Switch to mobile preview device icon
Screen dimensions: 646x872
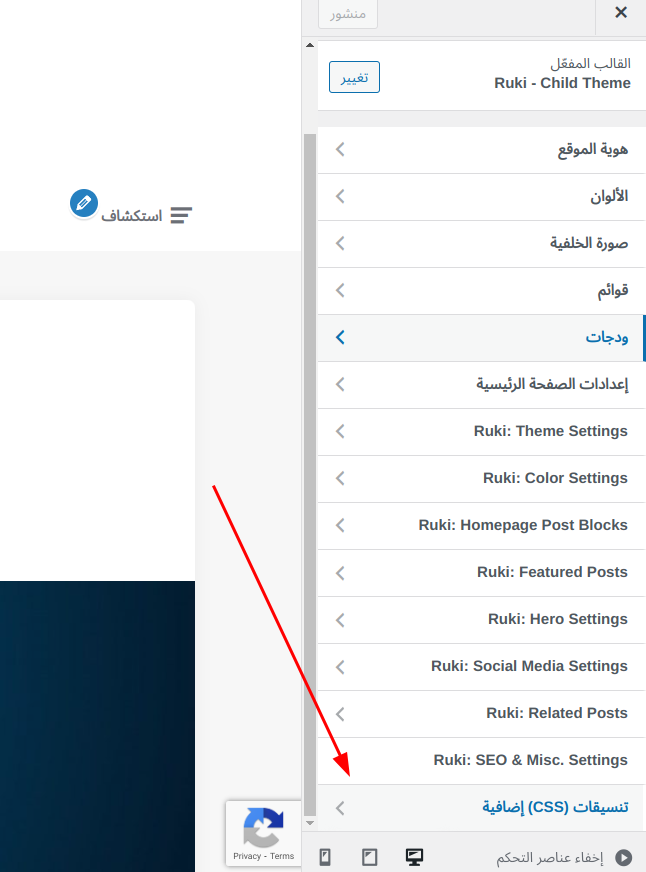tap(325, 857)
